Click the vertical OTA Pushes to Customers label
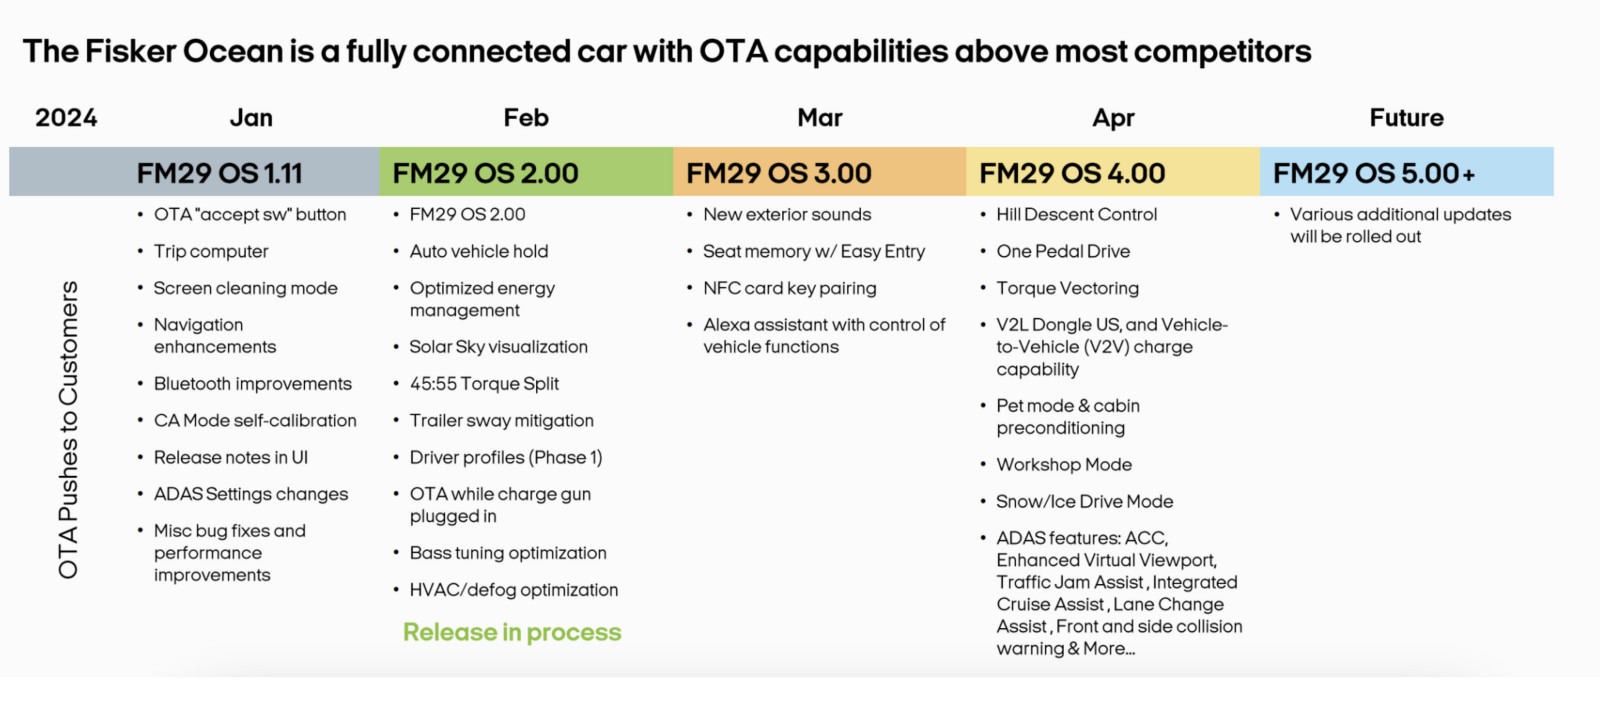Viewport: 1600px width, 721px height. pos(68,430)
